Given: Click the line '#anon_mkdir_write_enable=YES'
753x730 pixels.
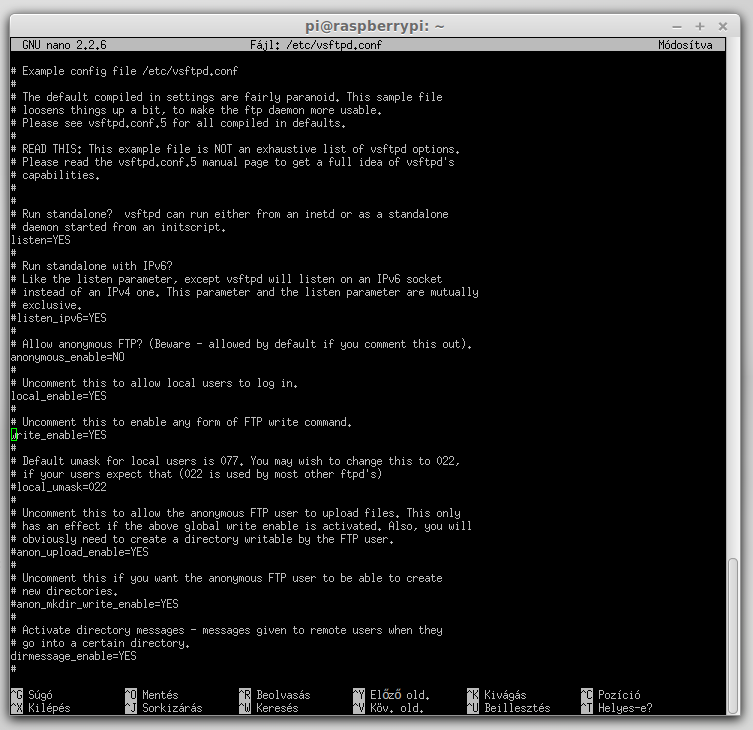Looking at the screenshot, I should (95, 604).
